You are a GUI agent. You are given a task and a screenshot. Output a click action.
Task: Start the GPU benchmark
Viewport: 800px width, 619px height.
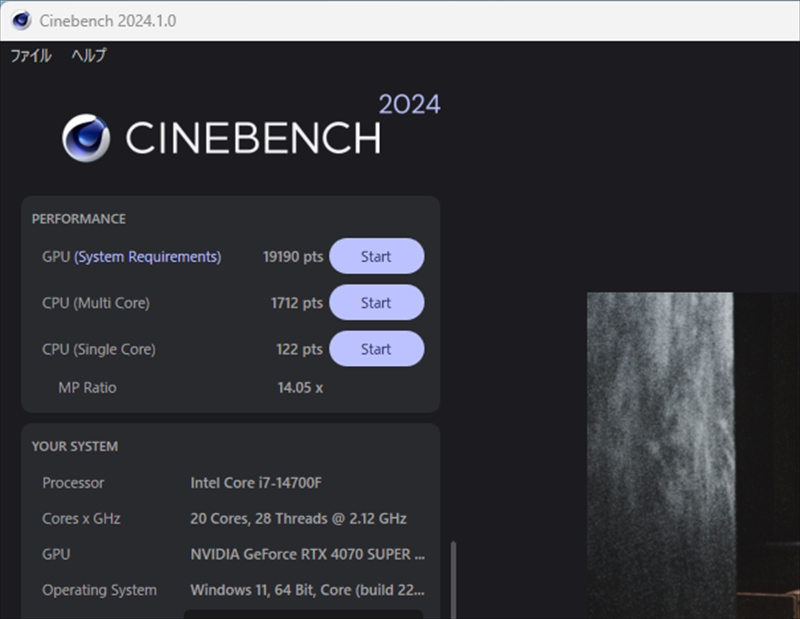(x=377, y=256)
